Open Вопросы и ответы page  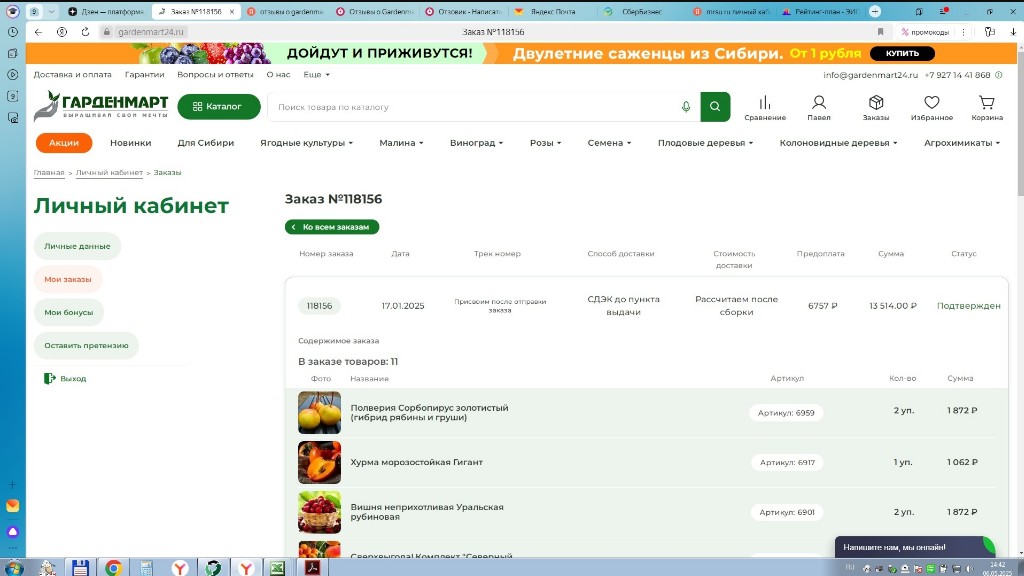pos(215,74)
